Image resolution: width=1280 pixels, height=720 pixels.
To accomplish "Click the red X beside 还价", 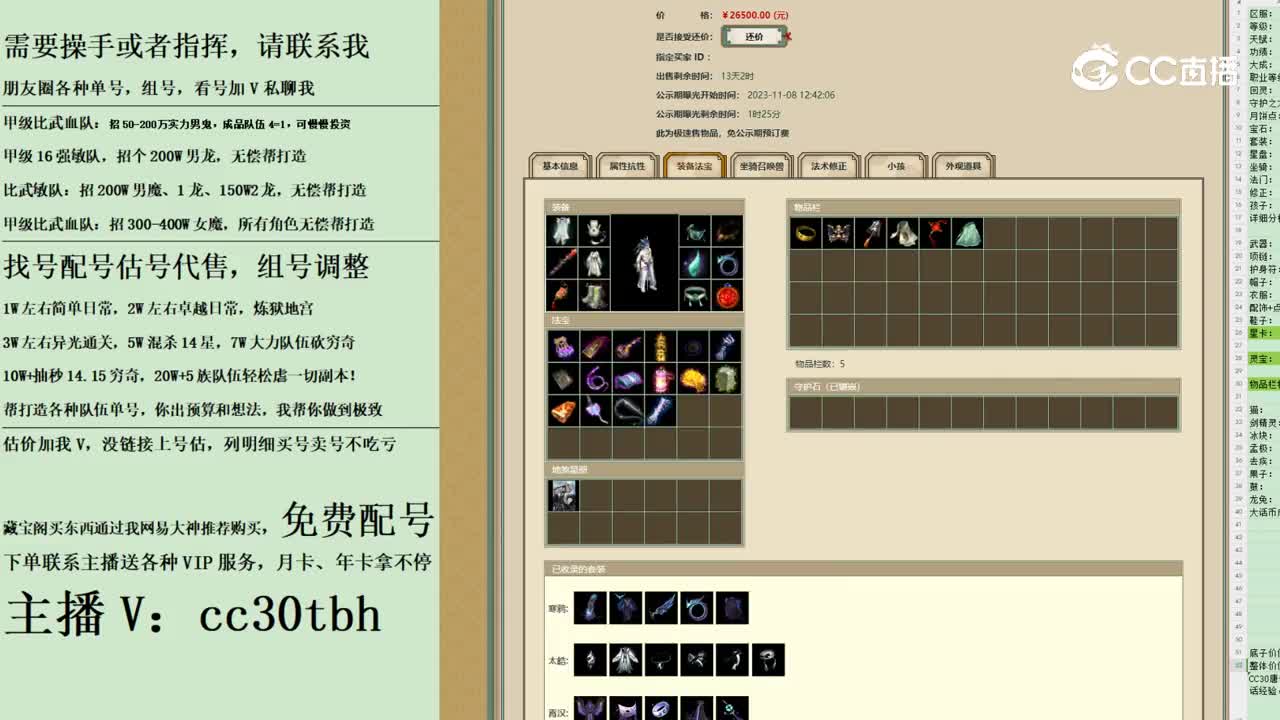I will pyautogui.click(x=788, y=37).
